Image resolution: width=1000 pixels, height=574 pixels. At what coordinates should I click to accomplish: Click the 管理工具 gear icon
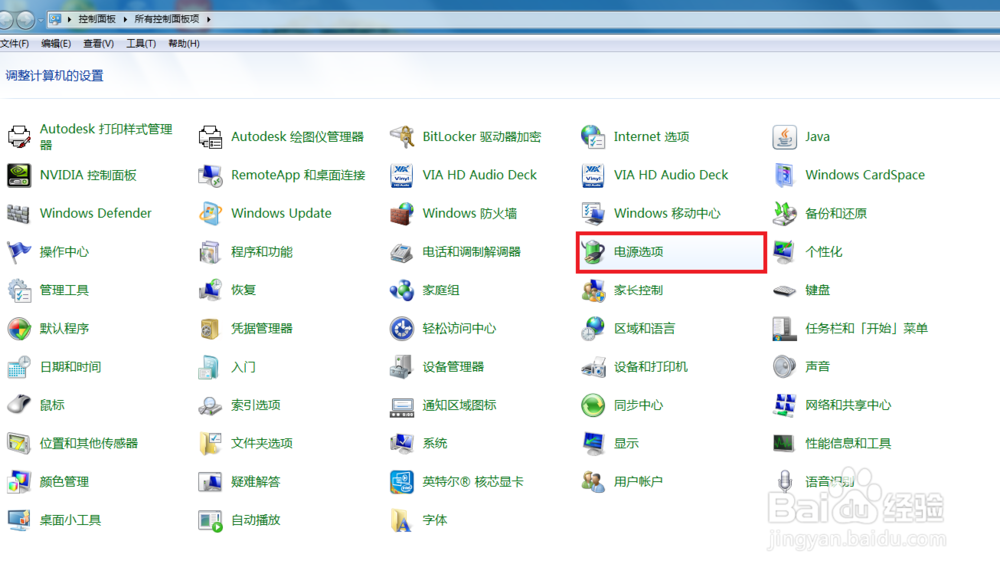point(19,290)
